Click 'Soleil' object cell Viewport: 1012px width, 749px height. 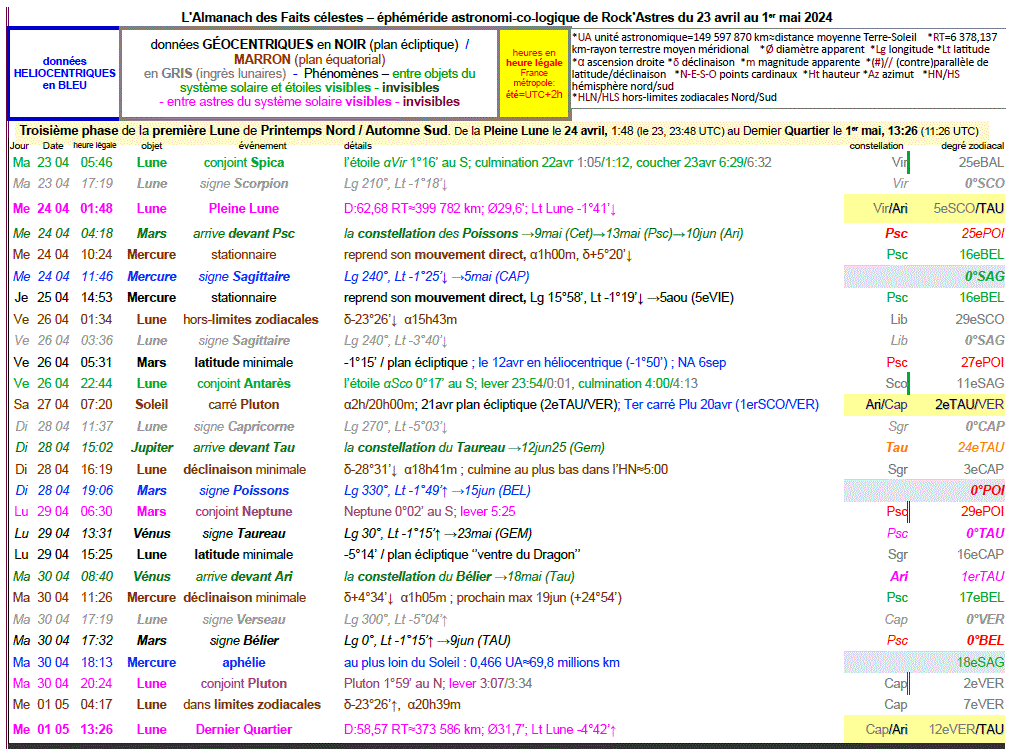[x=152, y=404]
